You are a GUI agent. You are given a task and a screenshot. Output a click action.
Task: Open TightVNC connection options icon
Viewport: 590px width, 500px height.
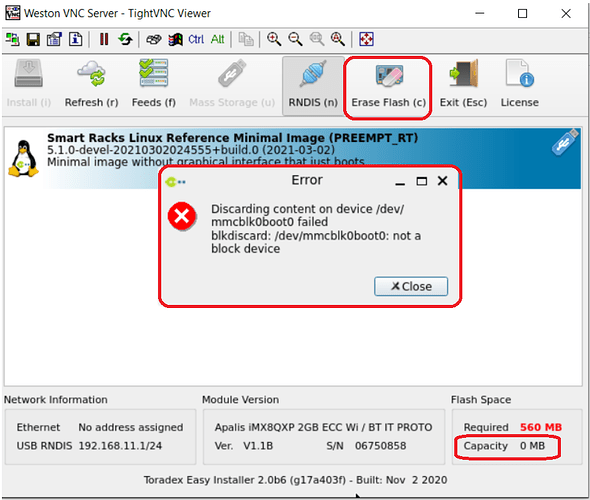coord(54,39)
